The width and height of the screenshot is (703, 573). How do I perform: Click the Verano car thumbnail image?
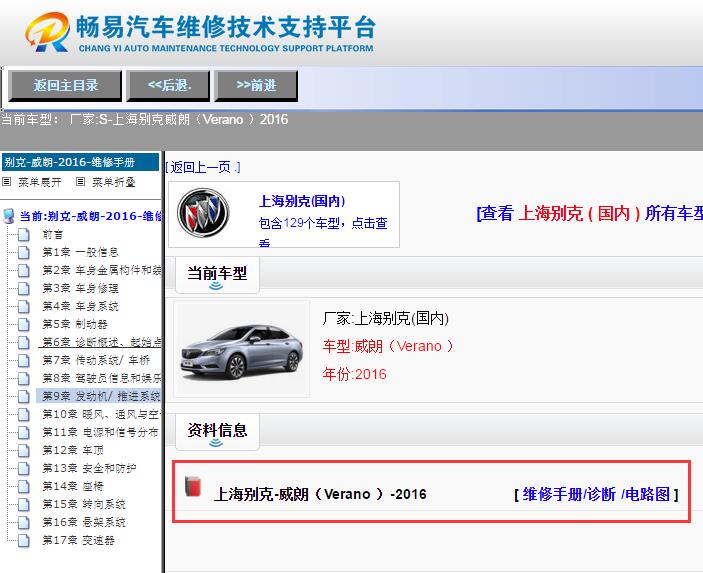click(x=242, y=349)
